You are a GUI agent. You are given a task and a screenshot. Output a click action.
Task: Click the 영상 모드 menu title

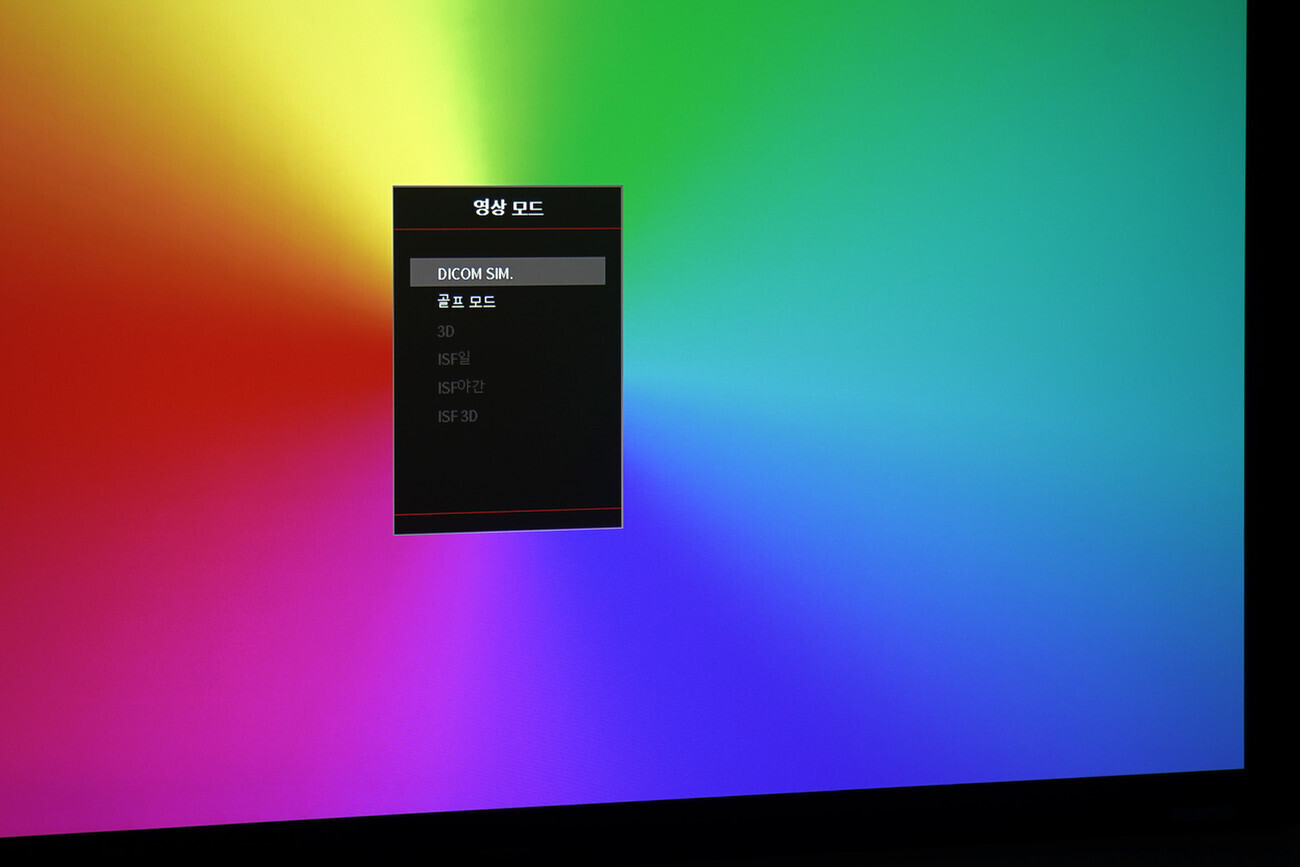(x=508, y=208)
